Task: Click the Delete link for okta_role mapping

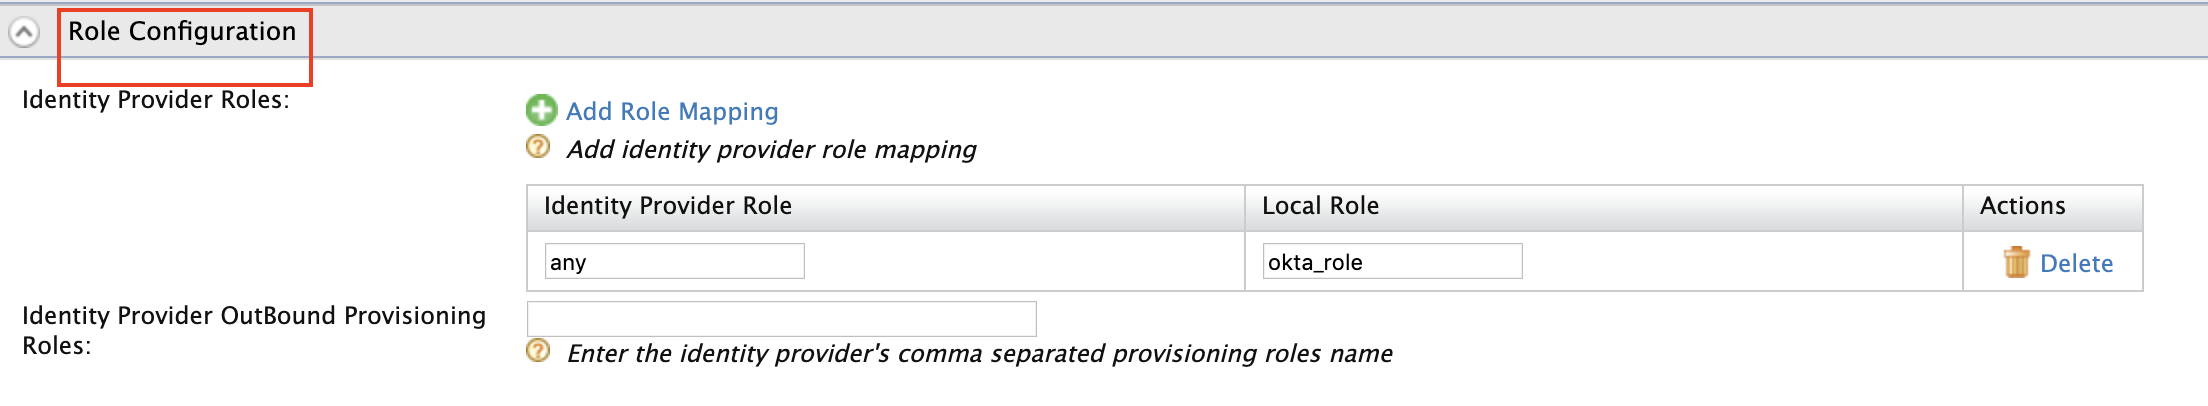Action: pyautogui.click(x=2076, y=263)
